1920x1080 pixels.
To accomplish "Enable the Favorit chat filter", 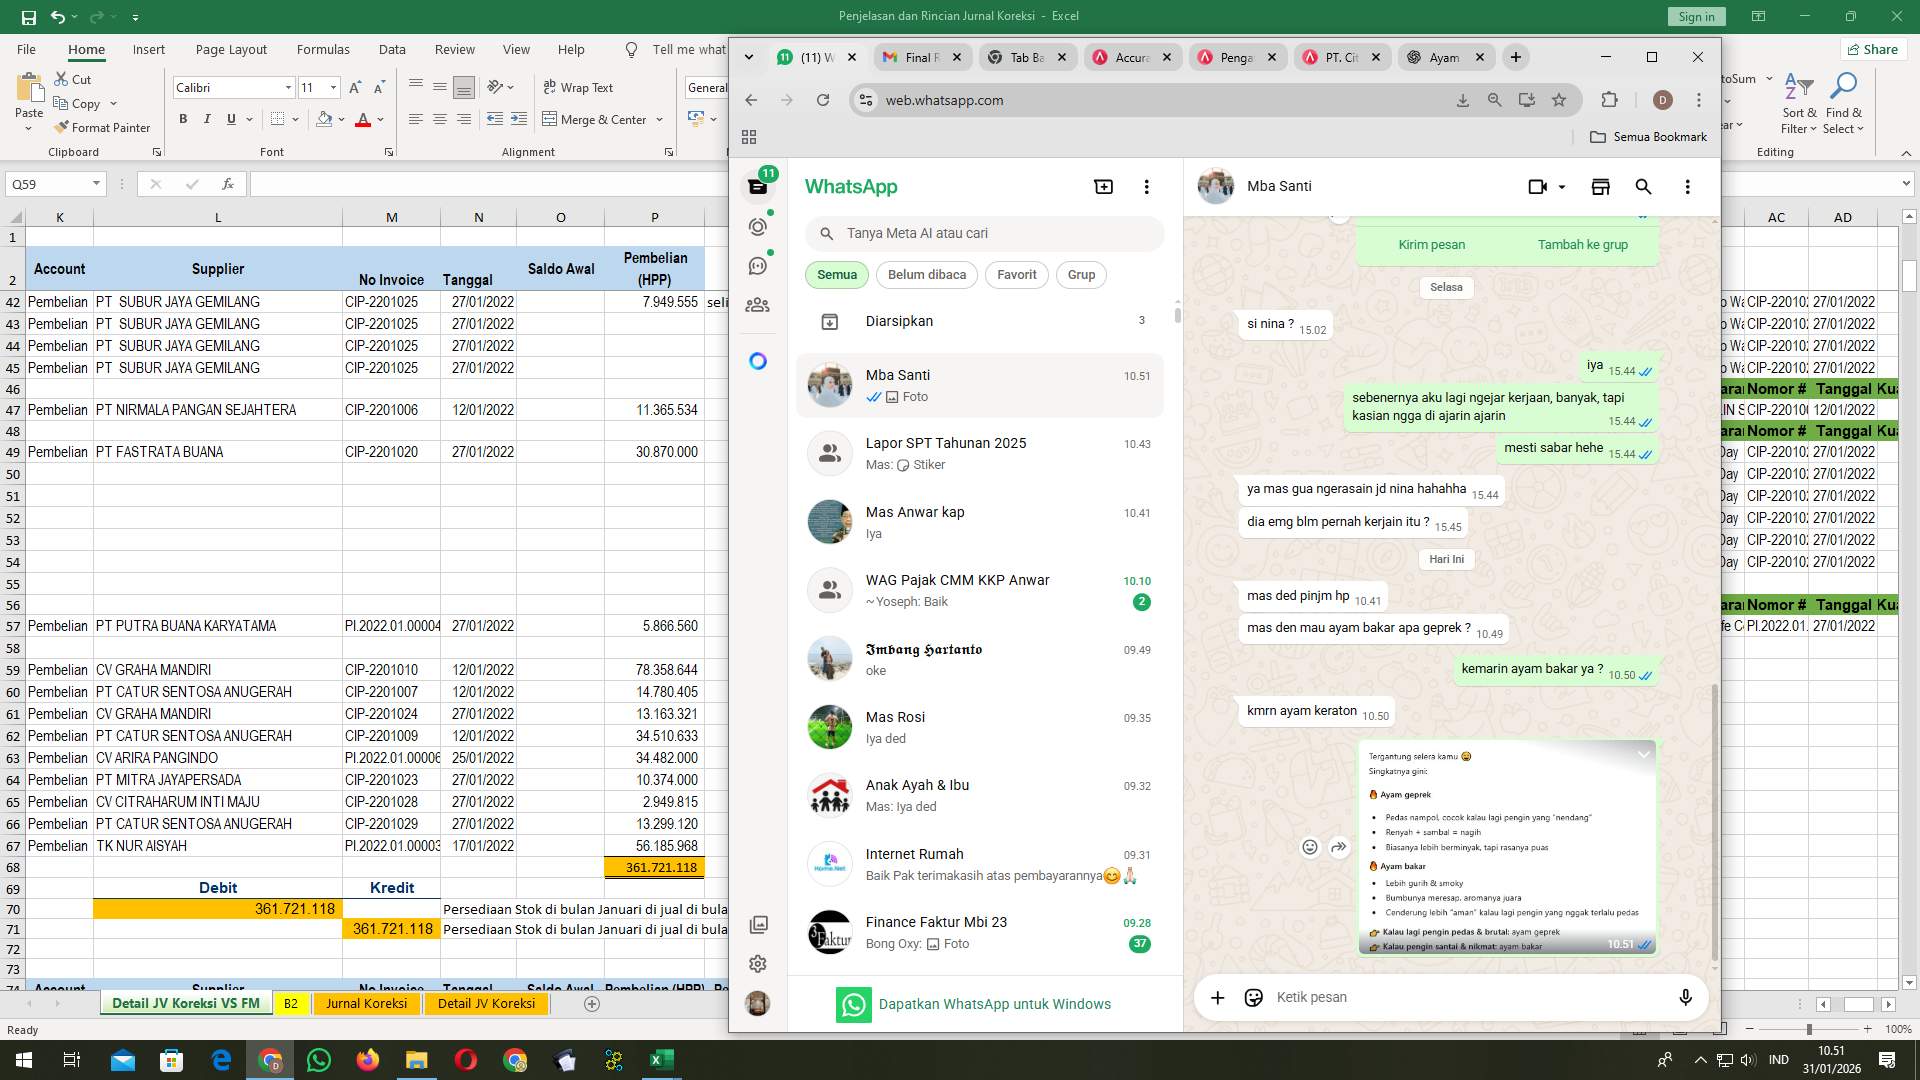I will coord(1016,274).
